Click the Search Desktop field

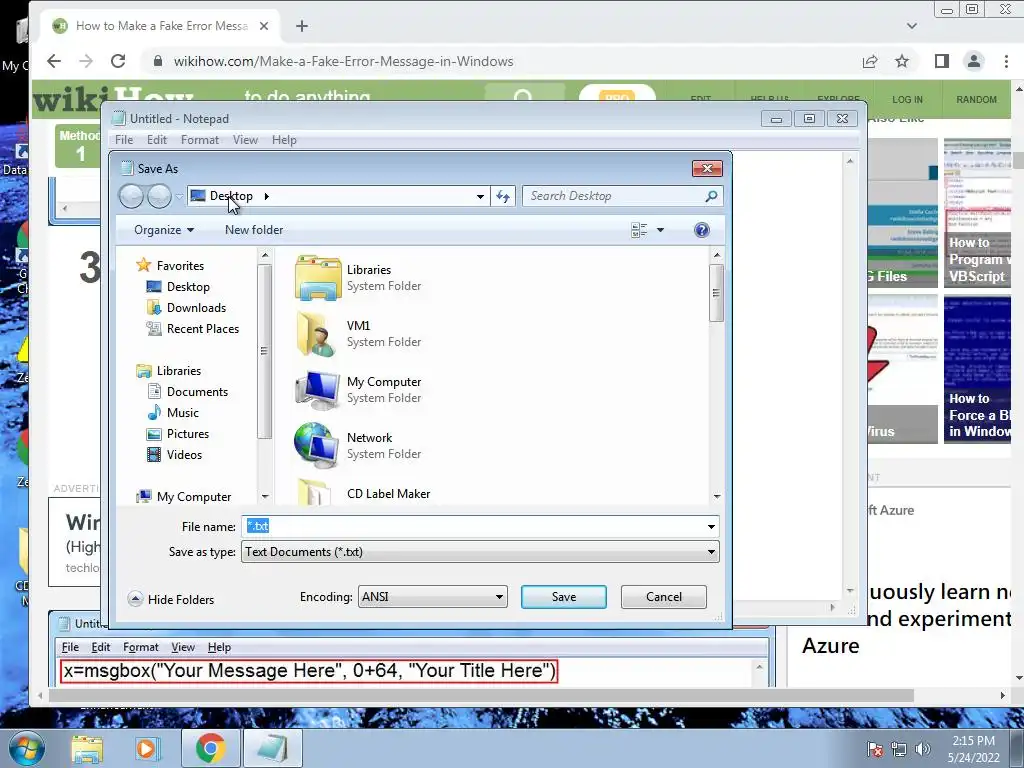[622, 196]
